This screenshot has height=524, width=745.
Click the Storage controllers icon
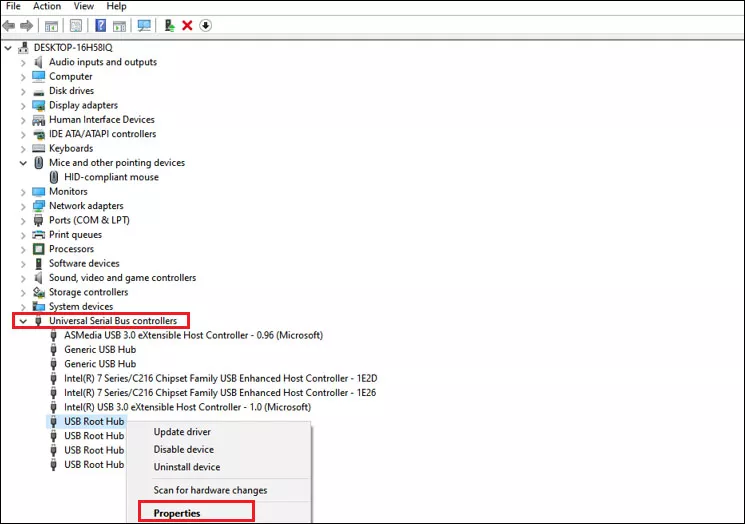pyautogui.click(x=38, y=292)
